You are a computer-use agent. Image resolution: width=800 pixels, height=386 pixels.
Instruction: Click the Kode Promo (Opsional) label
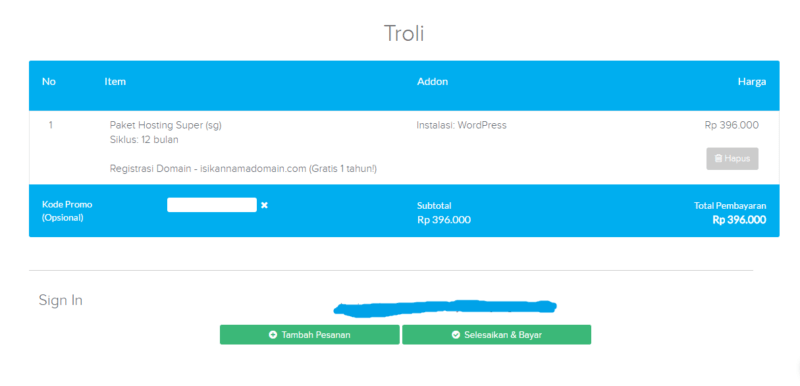click(67, 211)
